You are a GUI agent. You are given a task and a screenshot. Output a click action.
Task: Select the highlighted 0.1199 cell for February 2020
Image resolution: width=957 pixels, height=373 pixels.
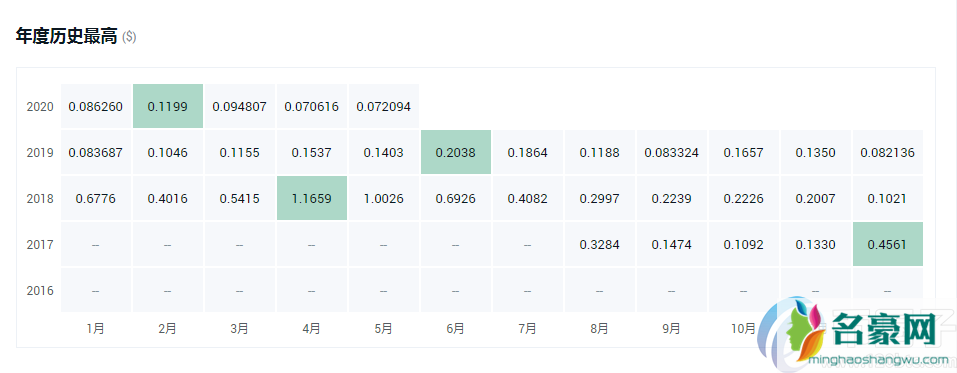coord(167,106)
